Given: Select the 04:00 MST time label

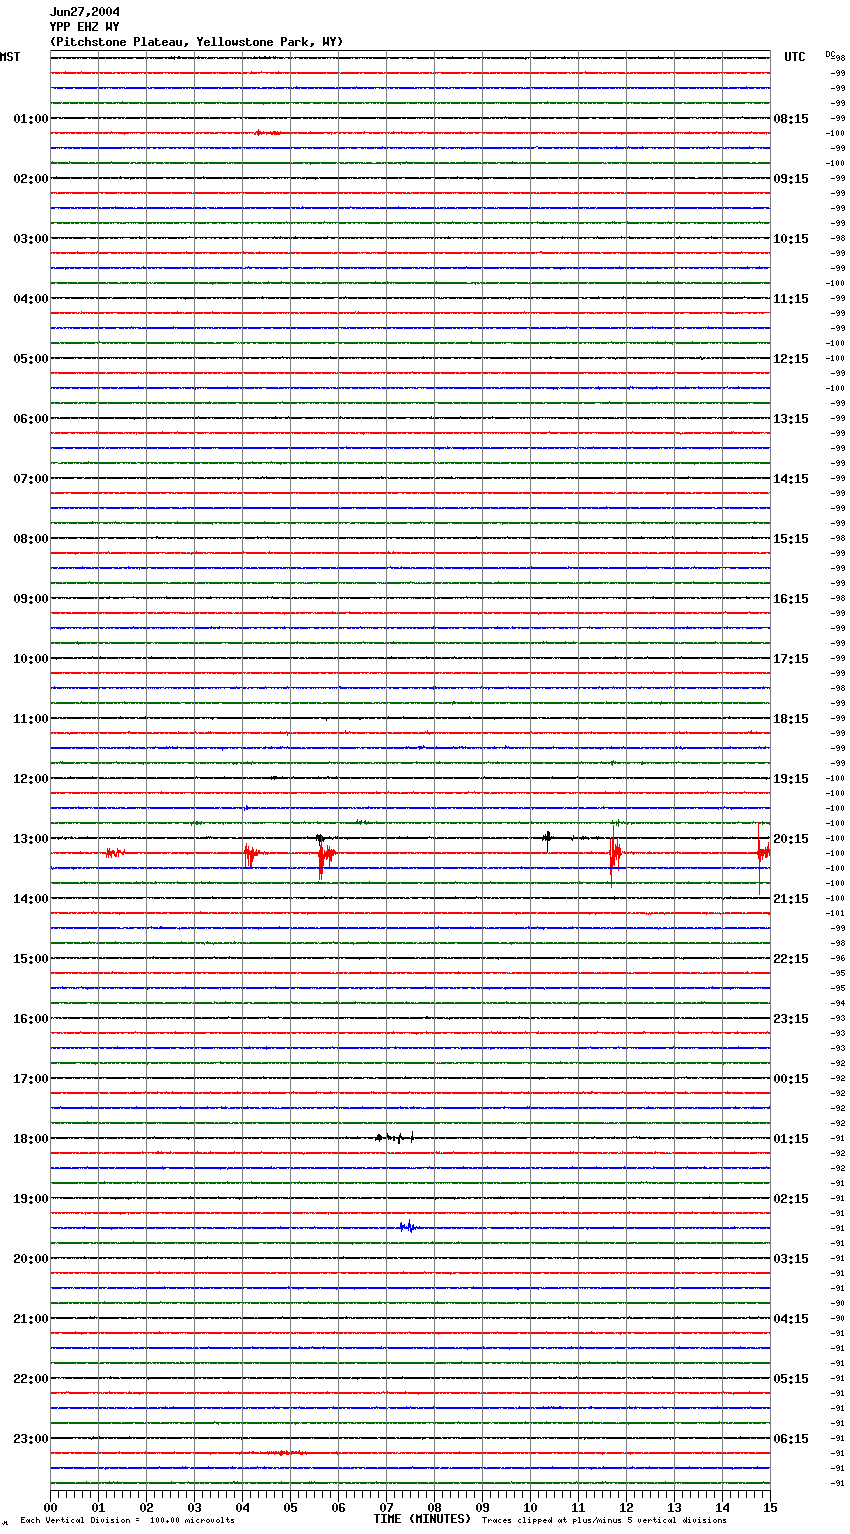Looking at the screenshot, I should pyautogui.click(x=31, y=299).
